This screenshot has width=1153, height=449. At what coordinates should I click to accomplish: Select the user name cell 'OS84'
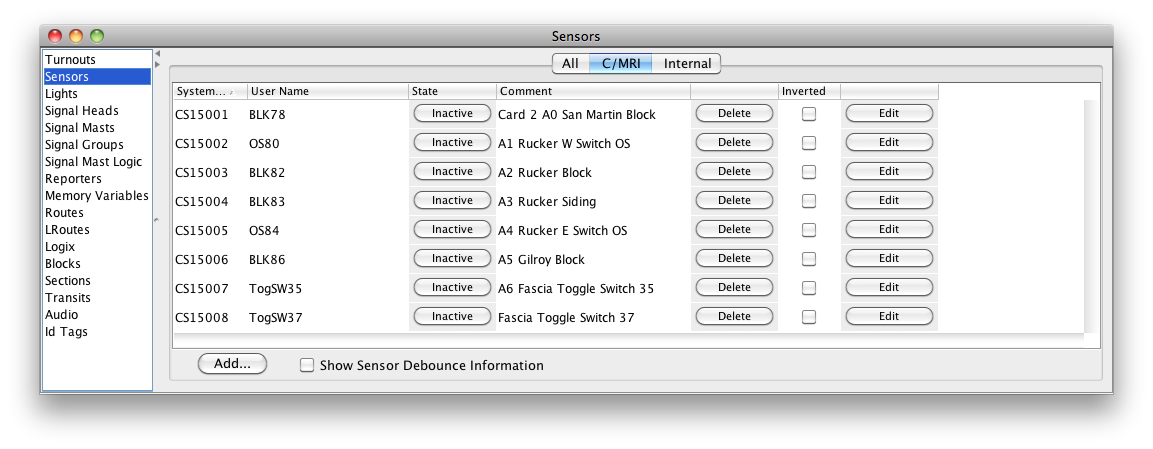[328, 231]
